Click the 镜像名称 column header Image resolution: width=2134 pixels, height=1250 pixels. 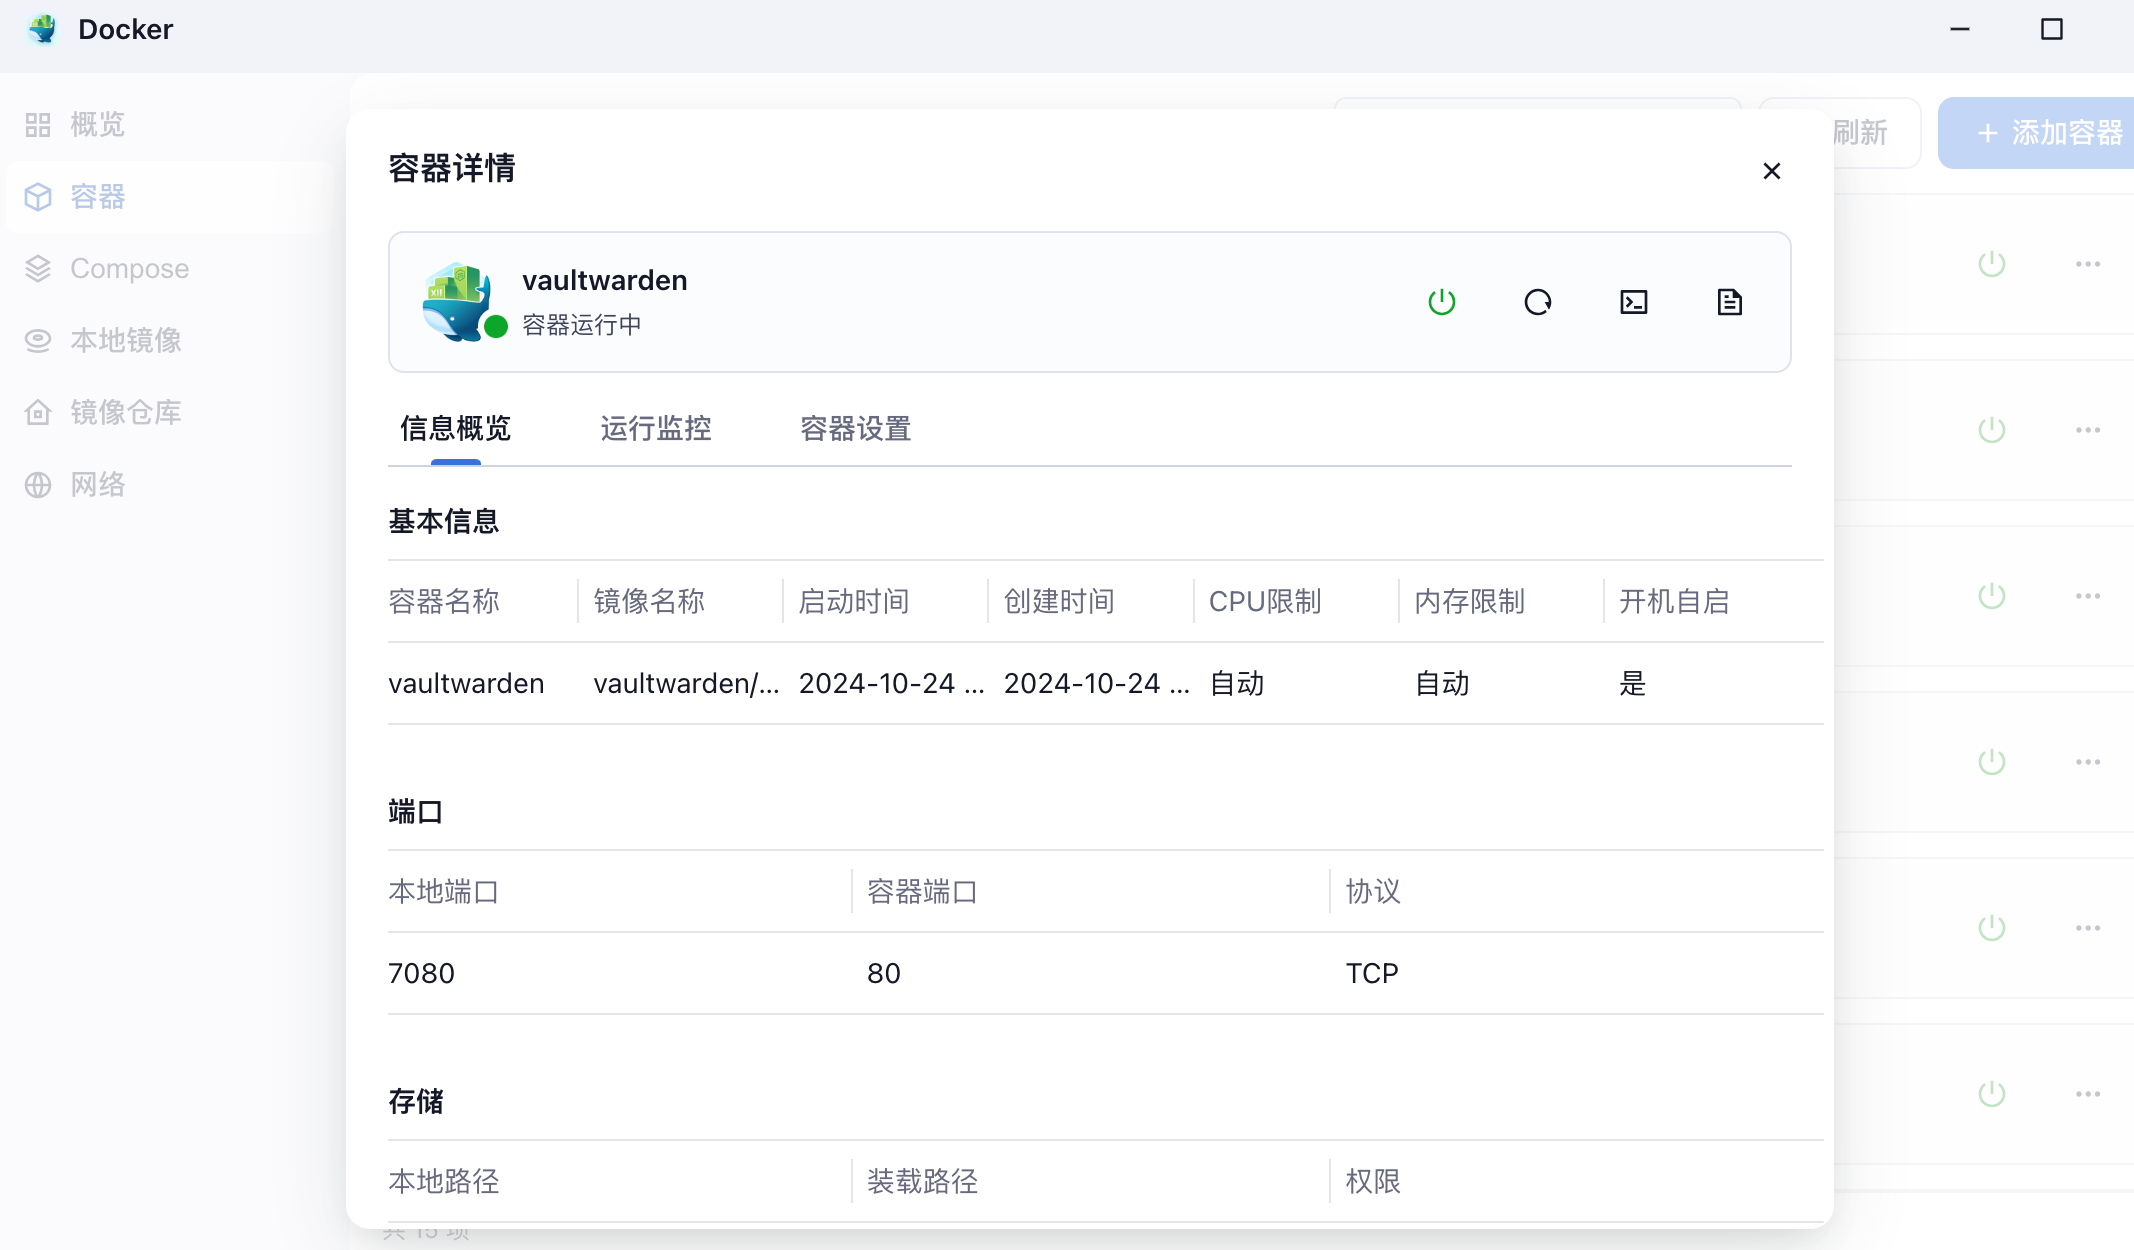coord(649,602)
